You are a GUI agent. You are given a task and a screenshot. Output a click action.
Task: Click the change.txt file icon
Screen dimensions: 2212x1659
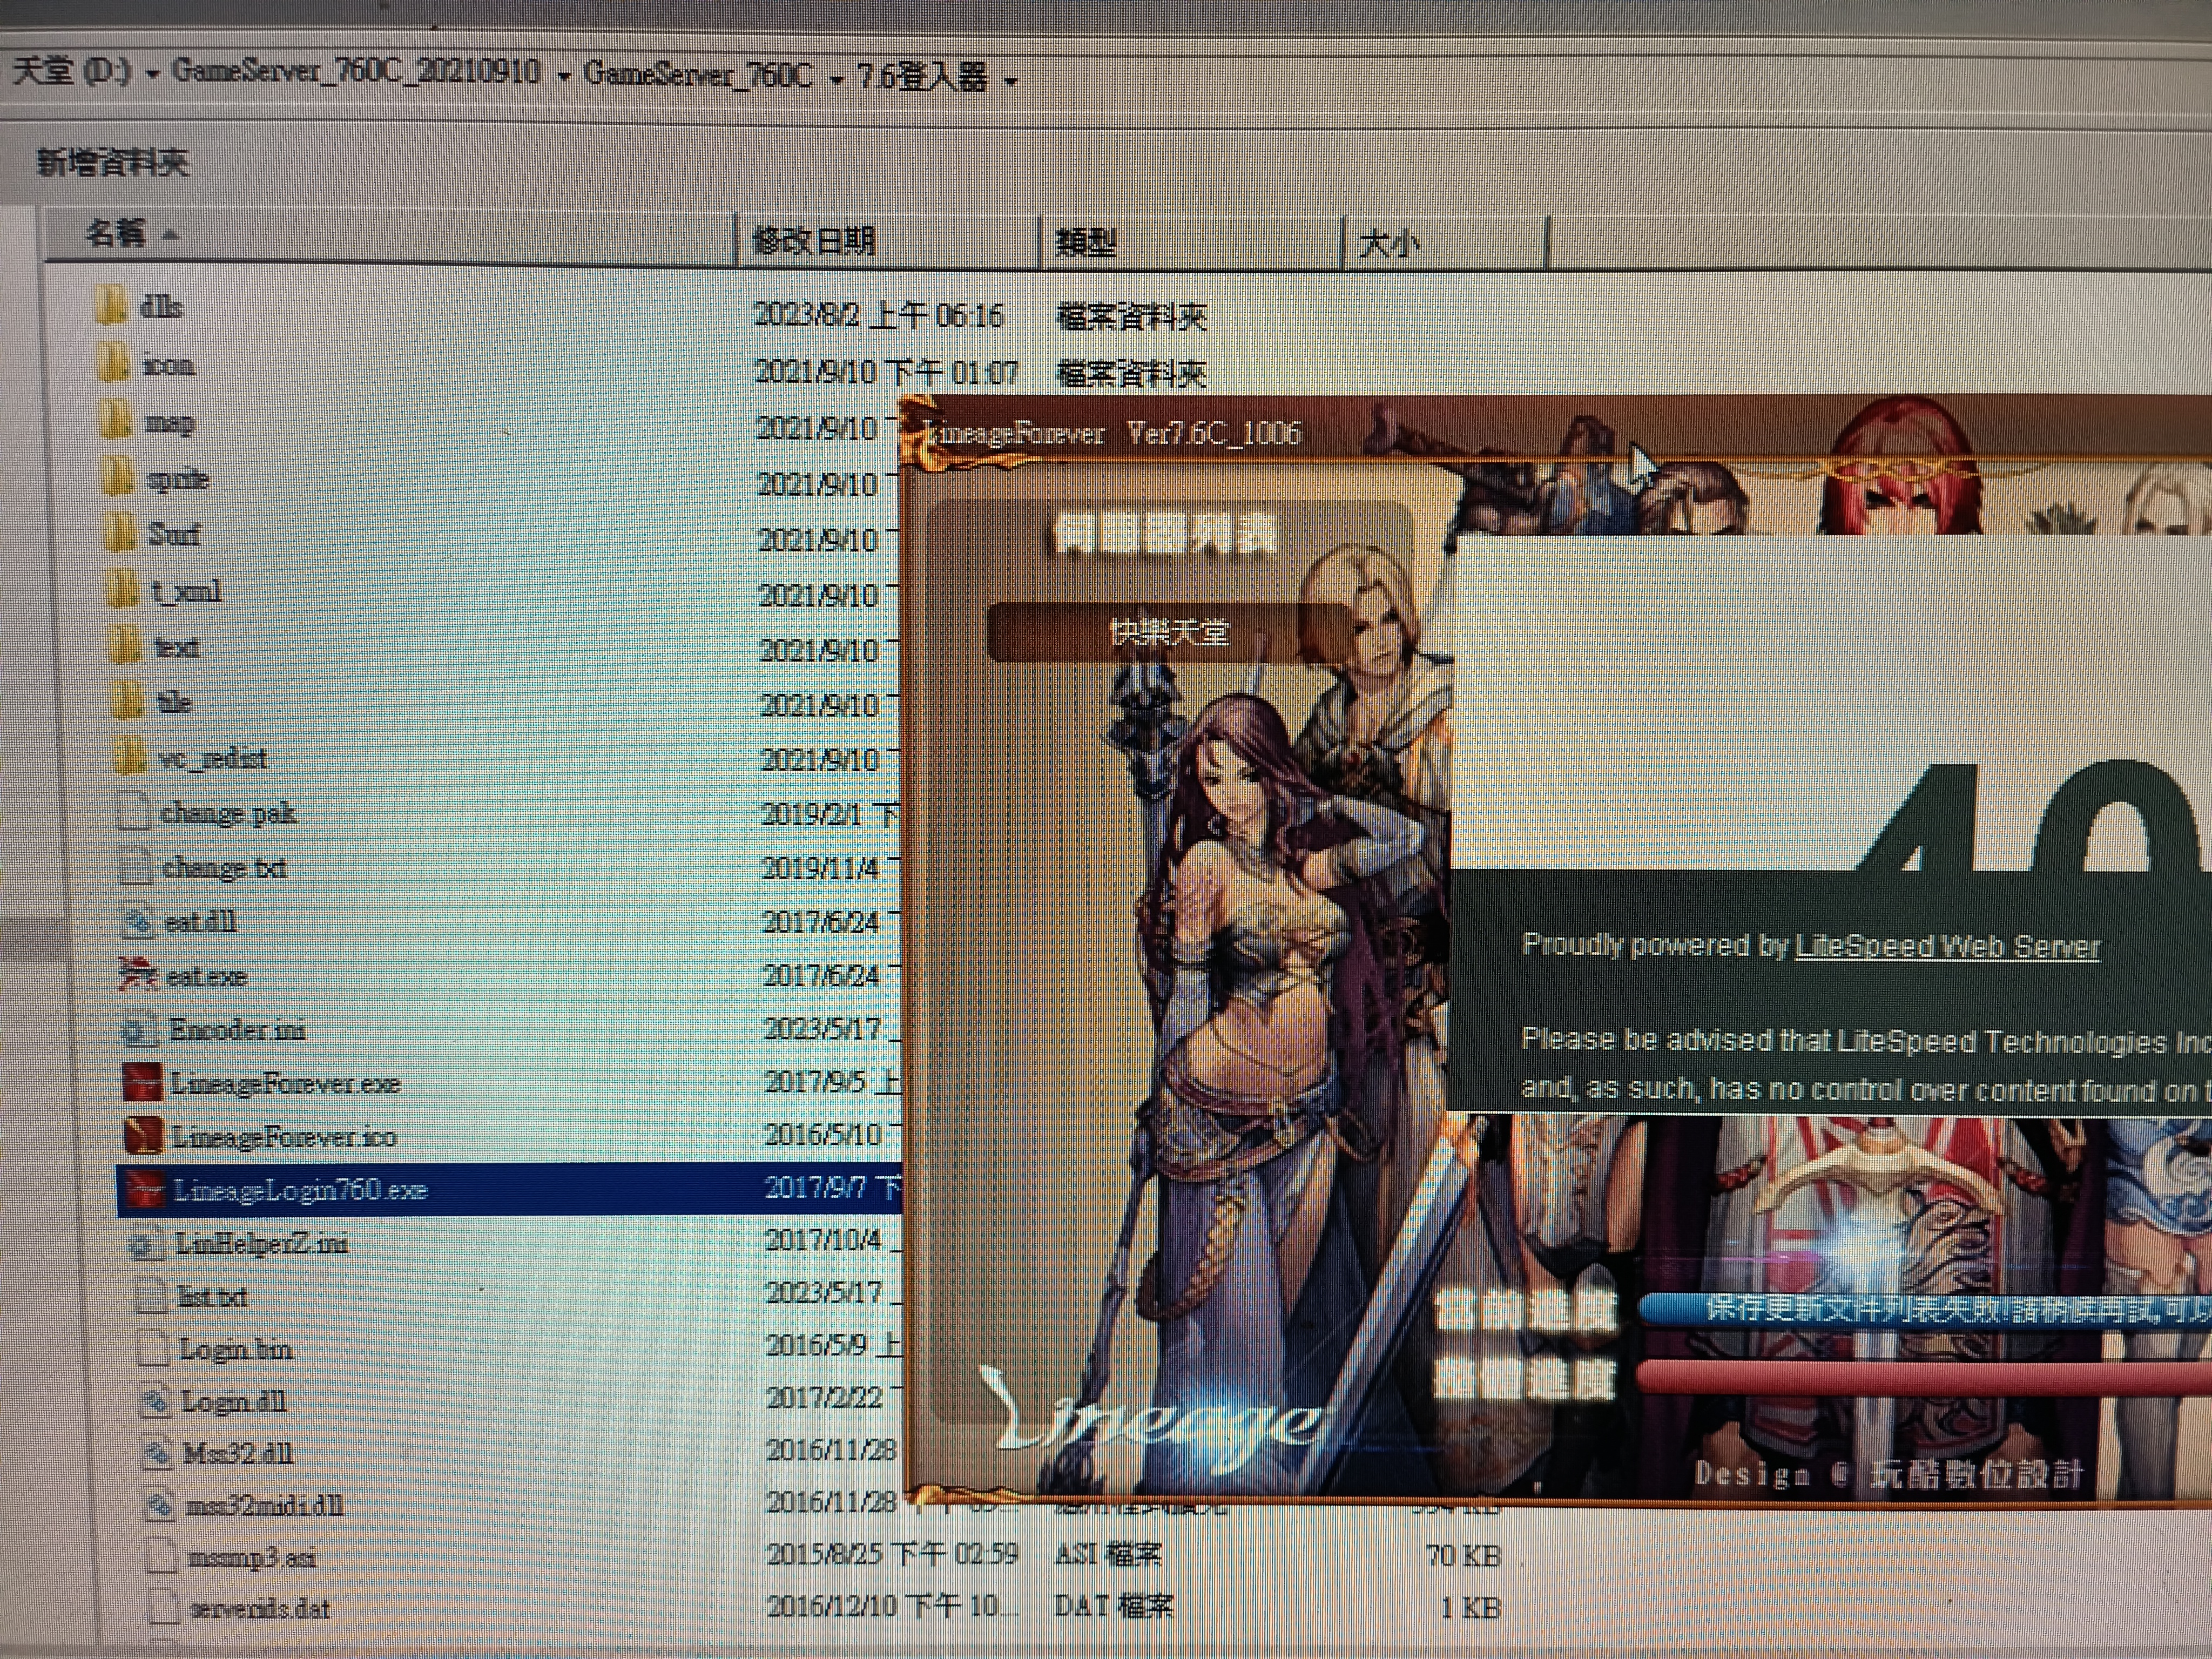pyautogui.click(x=135, y=866)
